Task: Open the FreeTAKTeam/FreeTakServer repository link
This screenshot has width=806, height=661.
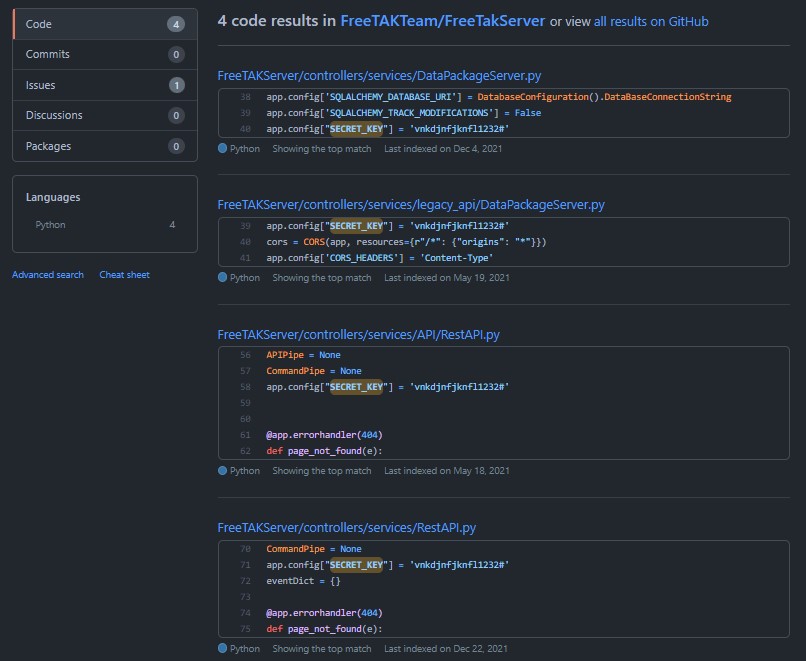Action: (443, 21)
